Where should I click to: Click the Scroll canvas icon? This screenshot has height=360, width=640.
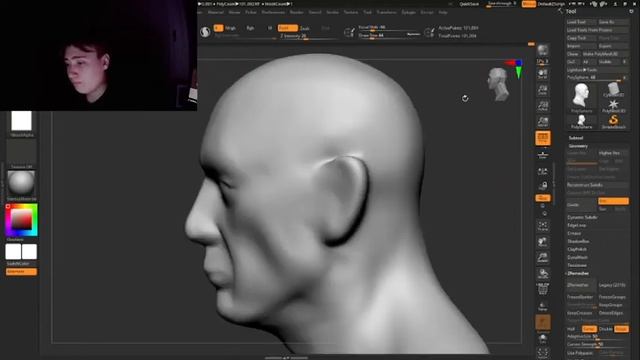tap(543, 74)
